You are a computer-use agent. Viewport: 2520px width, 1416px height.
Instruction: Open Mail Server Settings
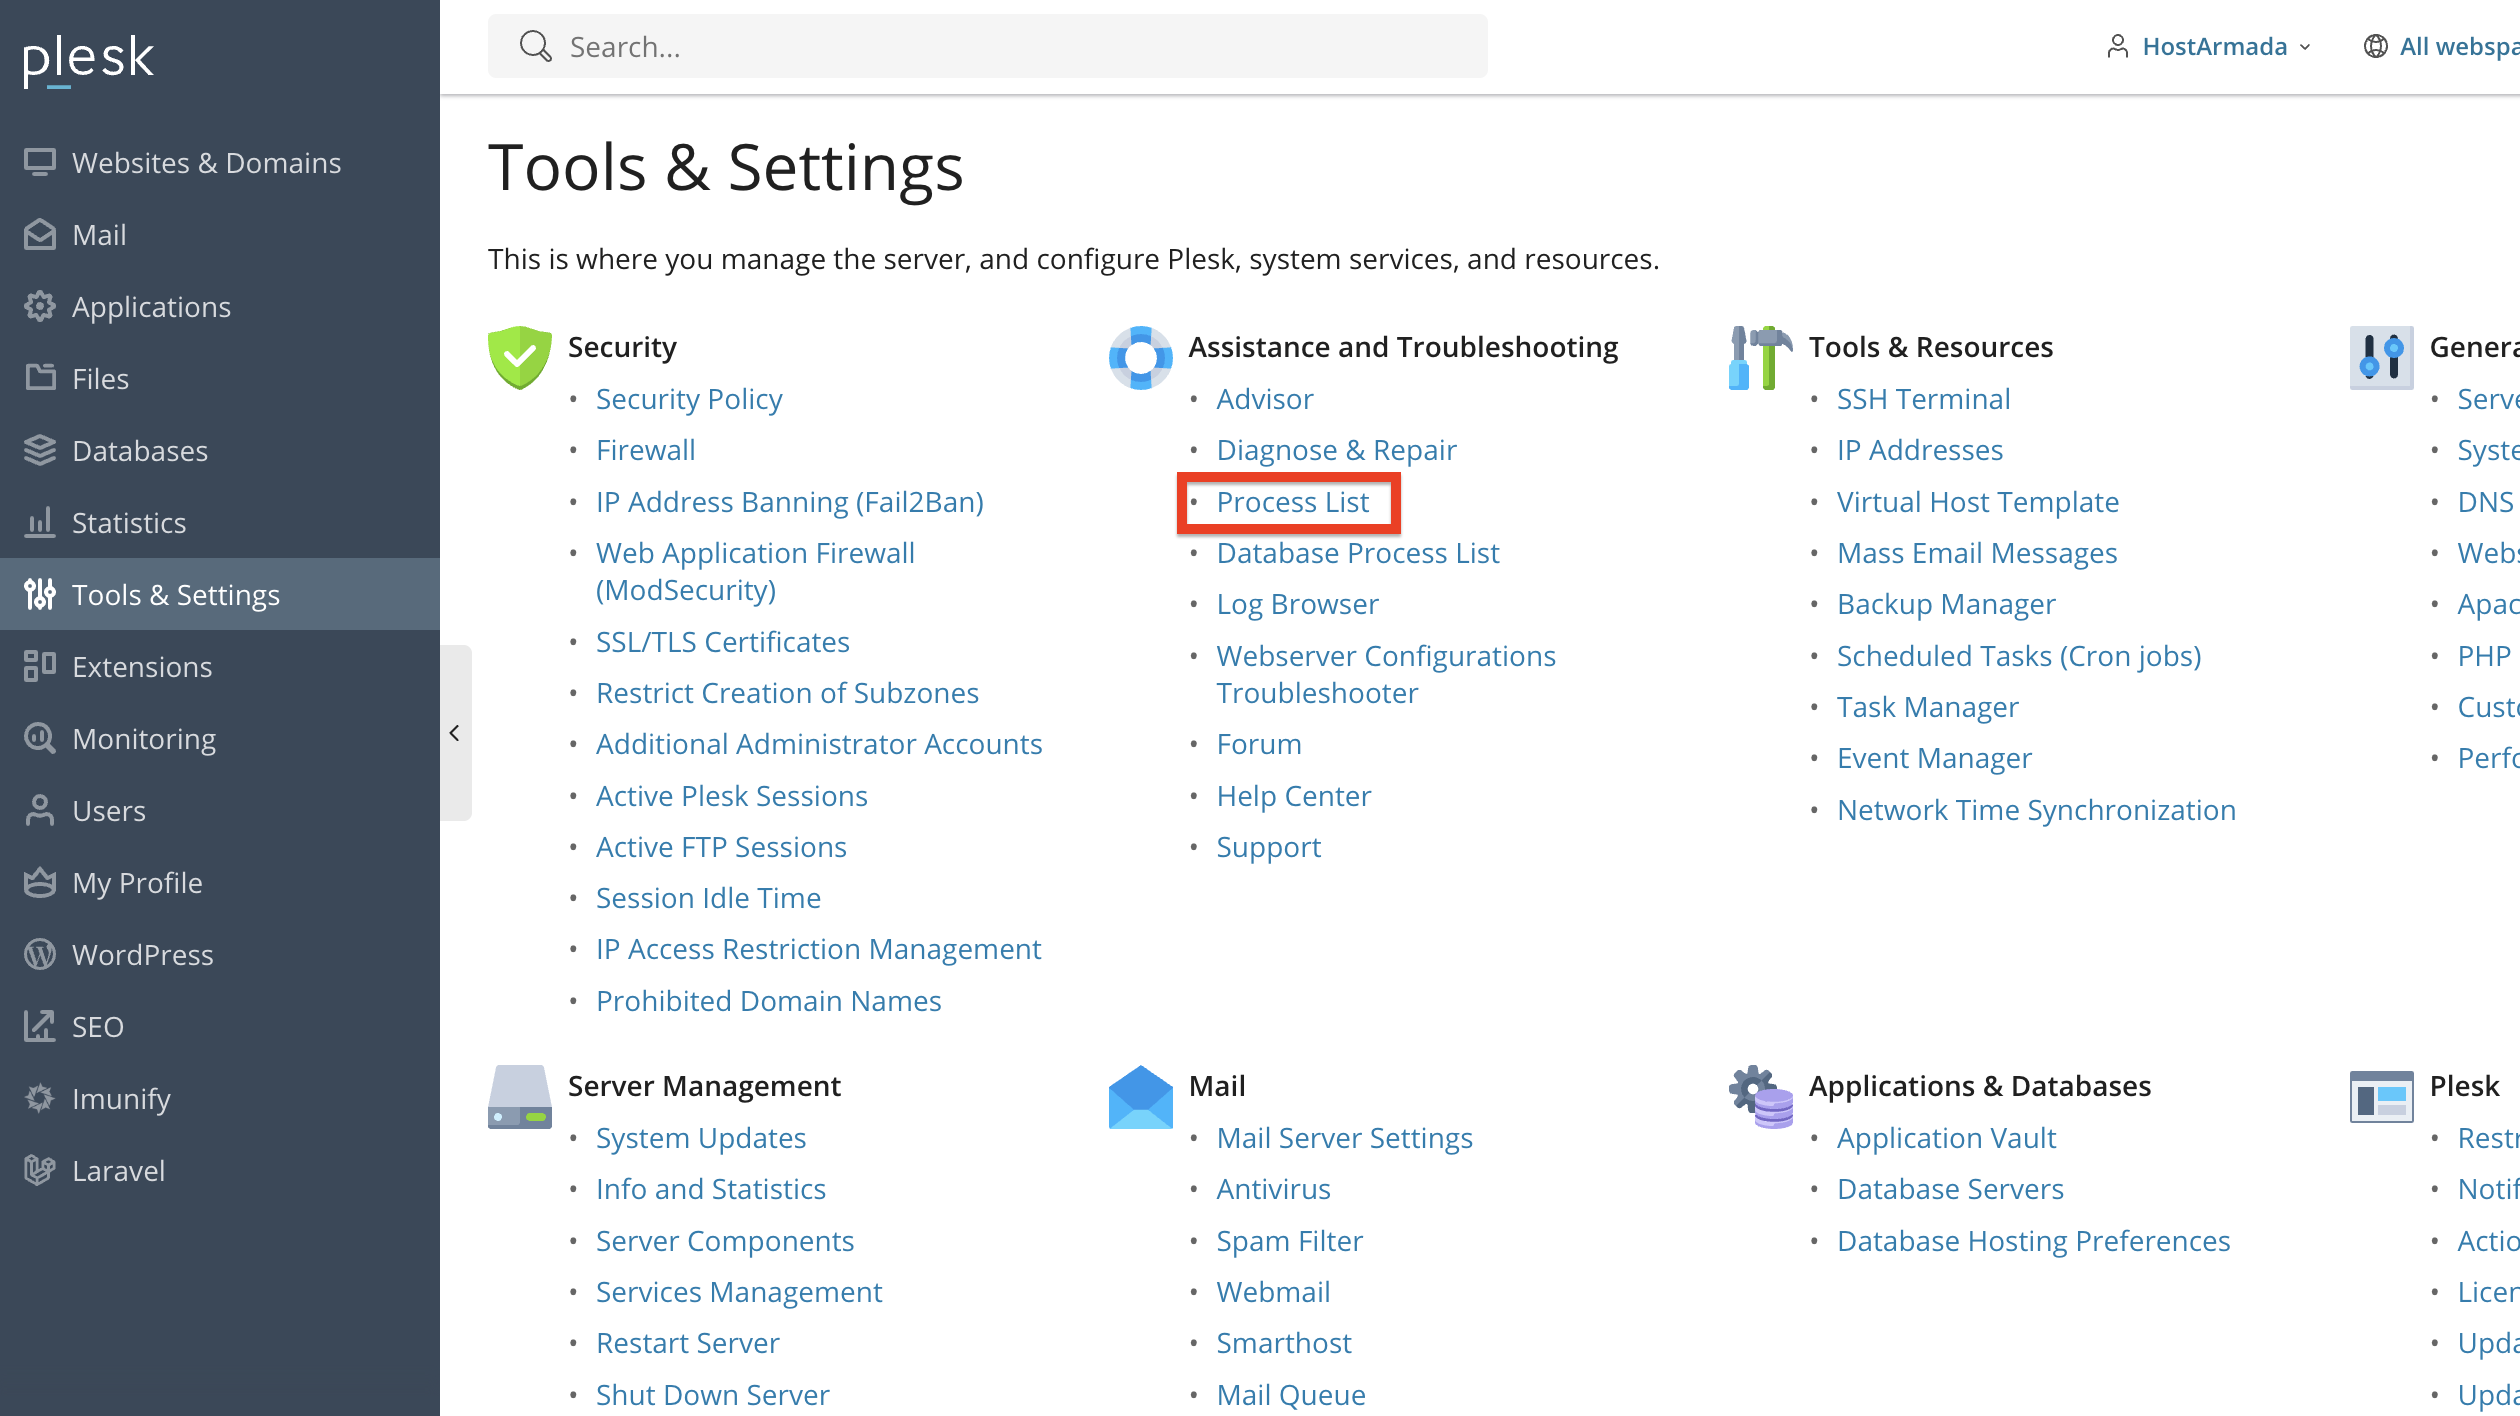click(x=1344, y=1138)
